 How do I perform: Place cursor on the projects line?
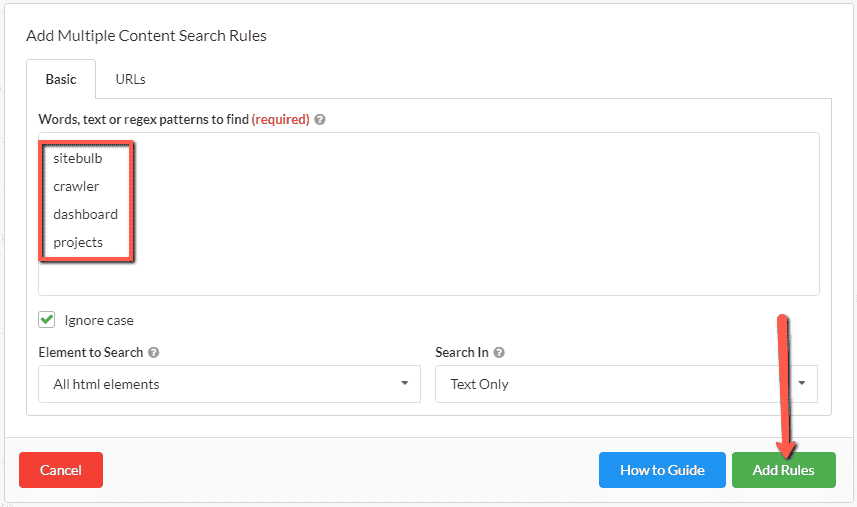78,242
